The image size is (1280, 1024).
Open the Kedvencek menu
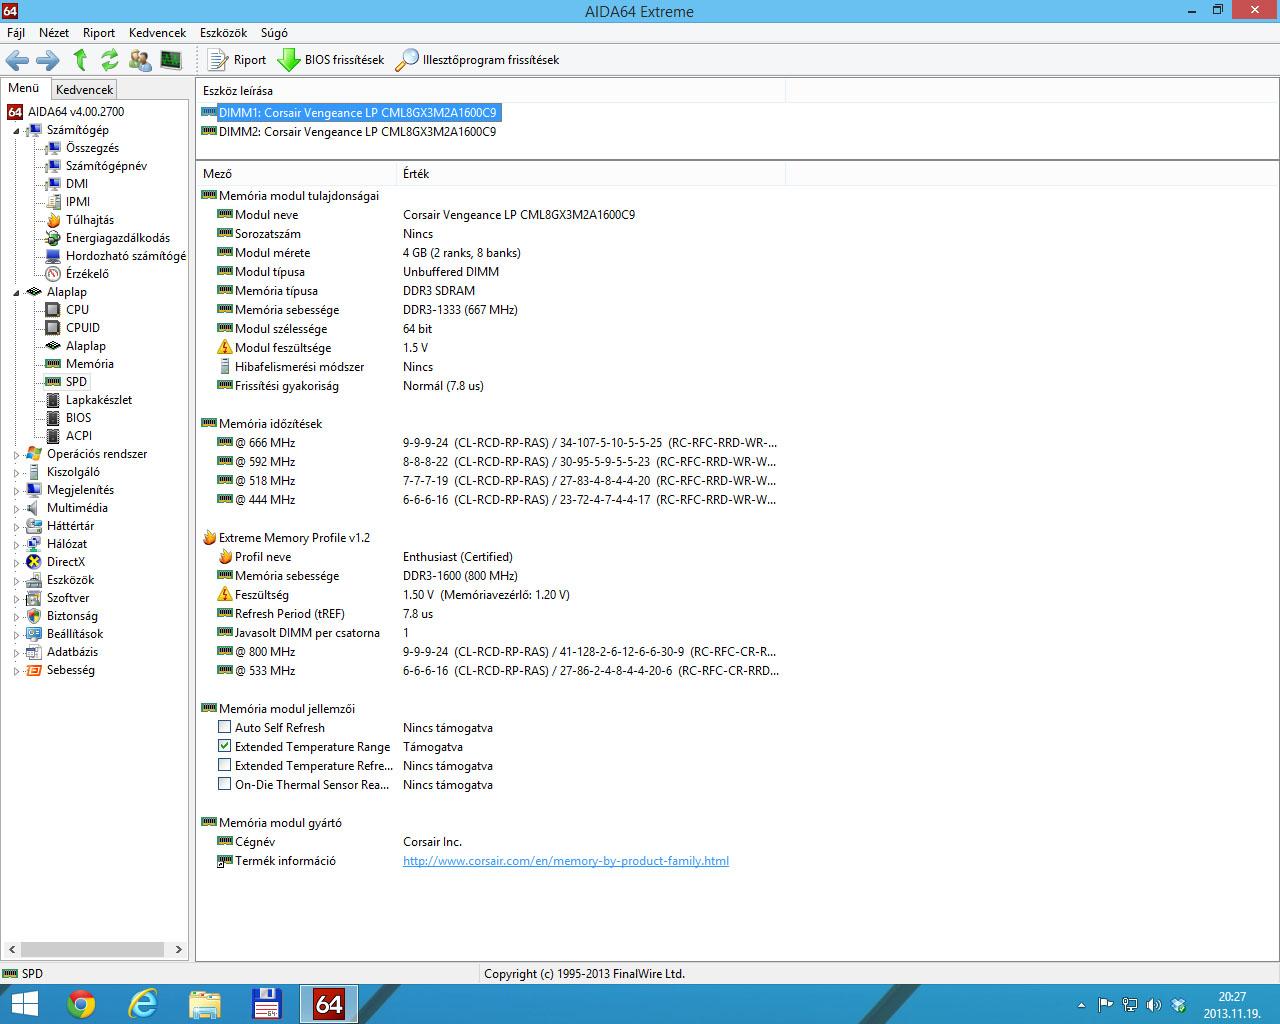(157, 33)
